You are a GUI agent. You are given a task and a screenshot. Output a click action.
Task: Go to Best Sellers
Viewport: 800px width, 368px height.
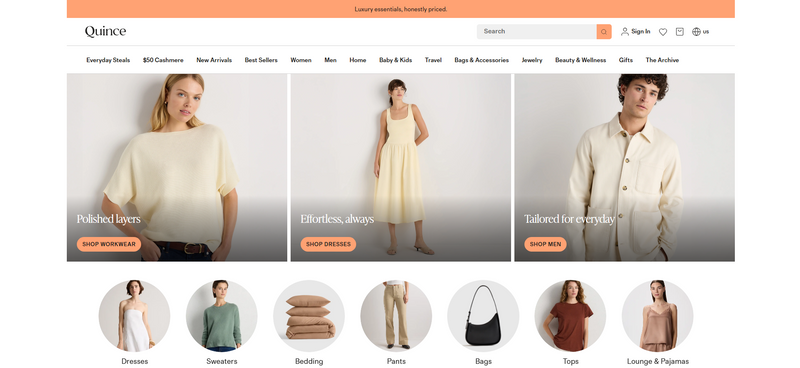pos(261,60)
